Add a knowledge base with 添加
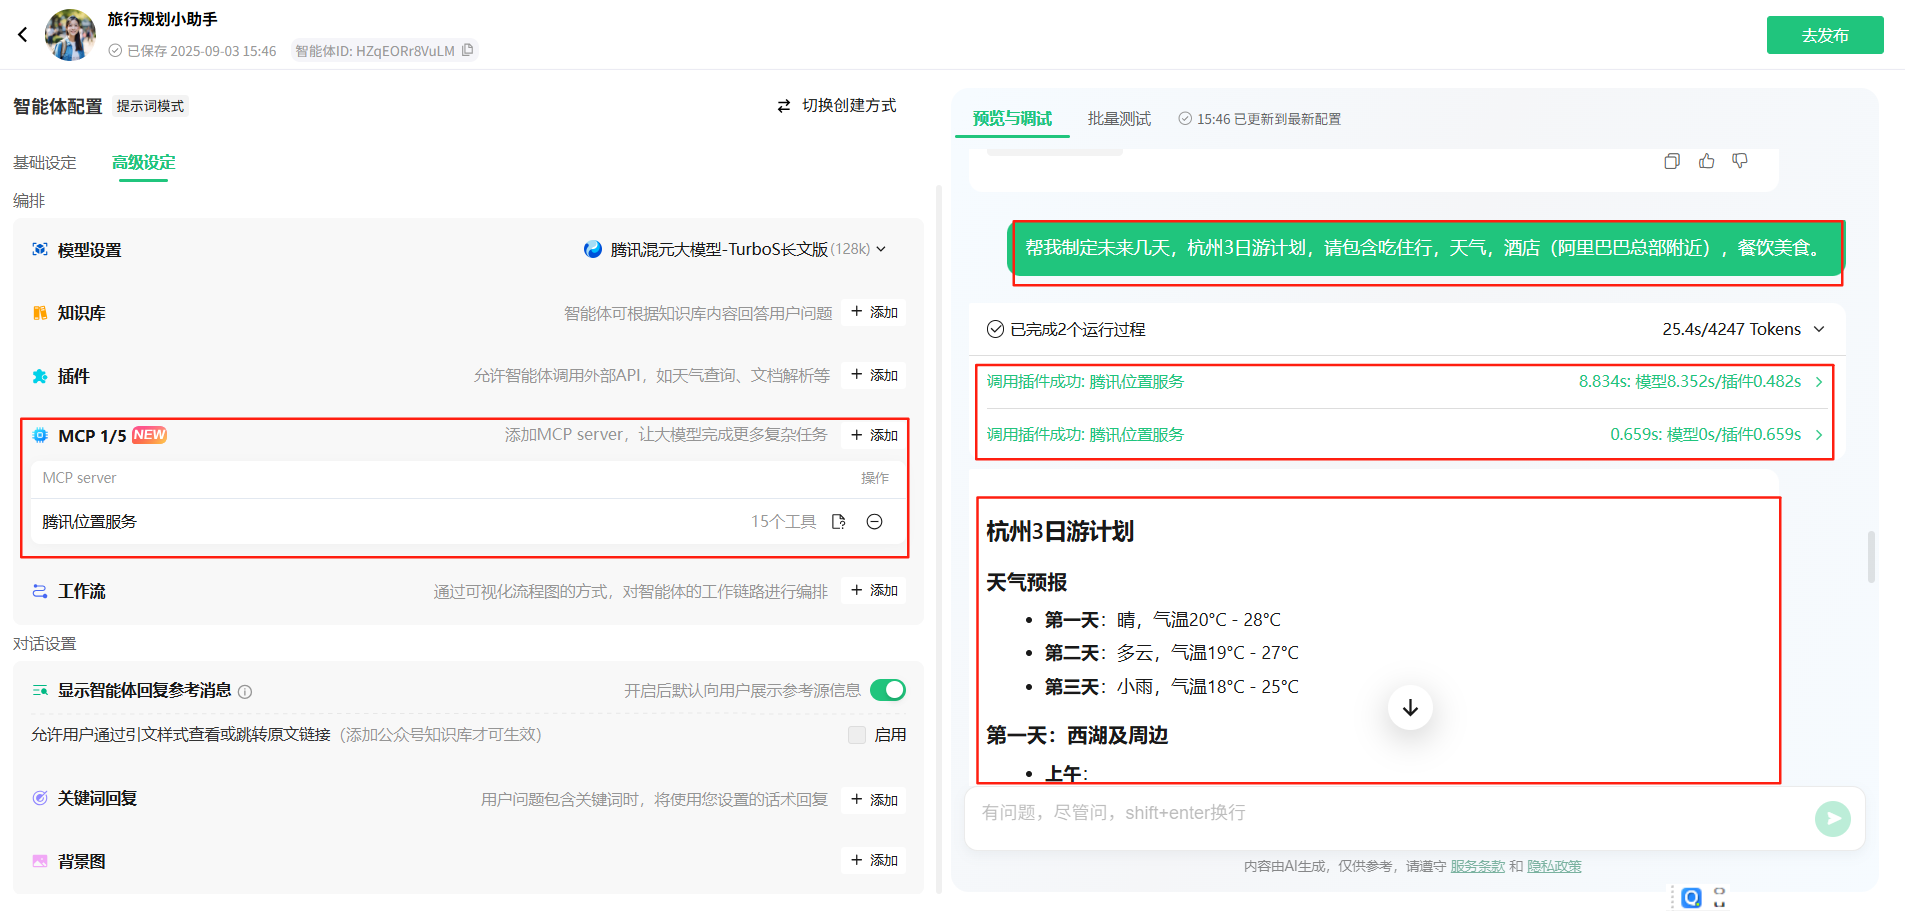The width and height of the screenshot is (1905, 911). tap(874, 312)
